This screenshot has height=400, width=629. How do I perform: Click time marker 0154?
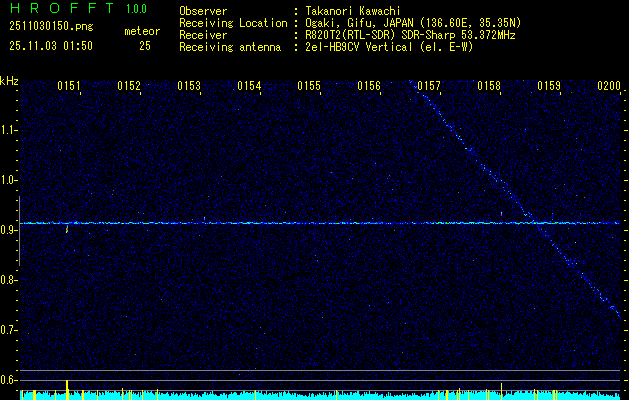(x=249, y=86)
